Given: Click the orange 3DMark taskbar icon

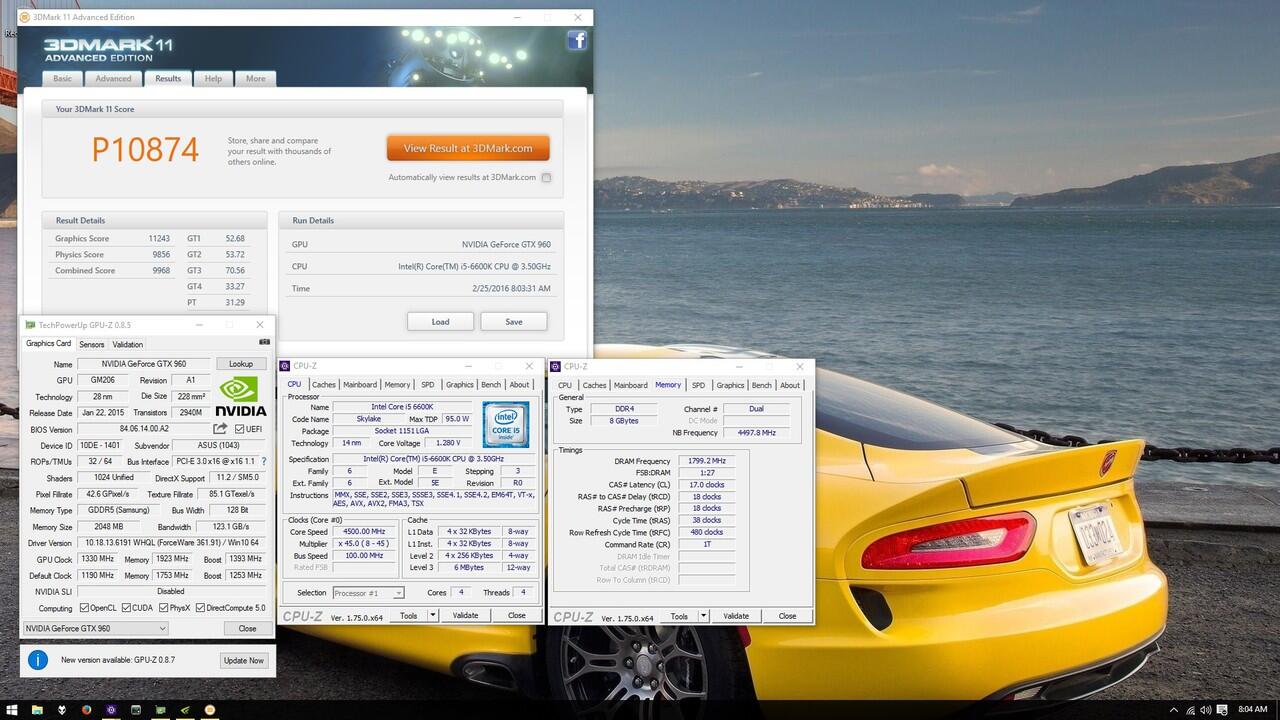Looking at the screenshot, I should click(x=210, y=710).
